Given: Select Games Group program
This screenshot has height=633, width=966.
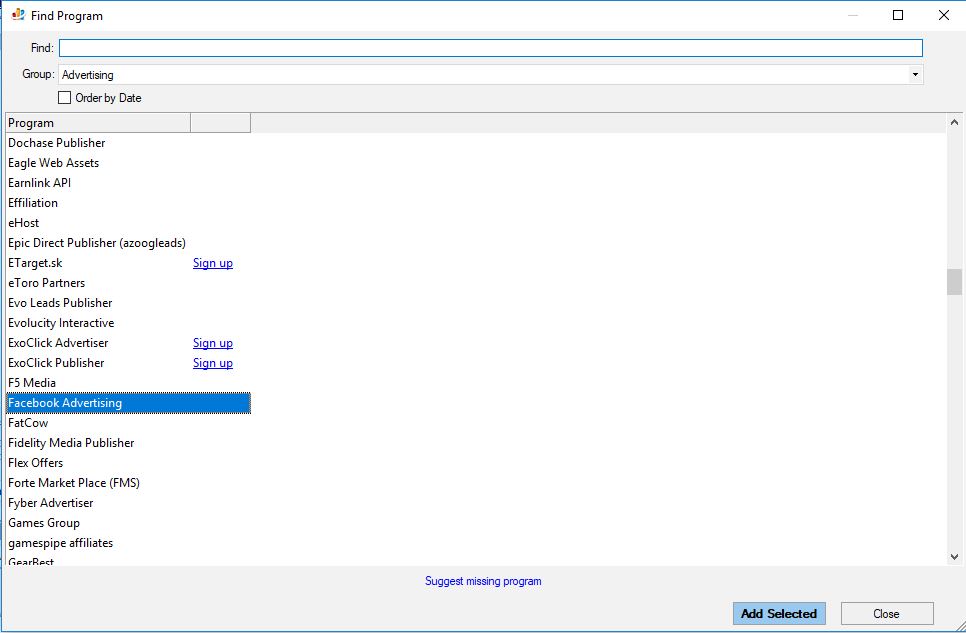Looking at the screenshot, I should coord(44,523).
